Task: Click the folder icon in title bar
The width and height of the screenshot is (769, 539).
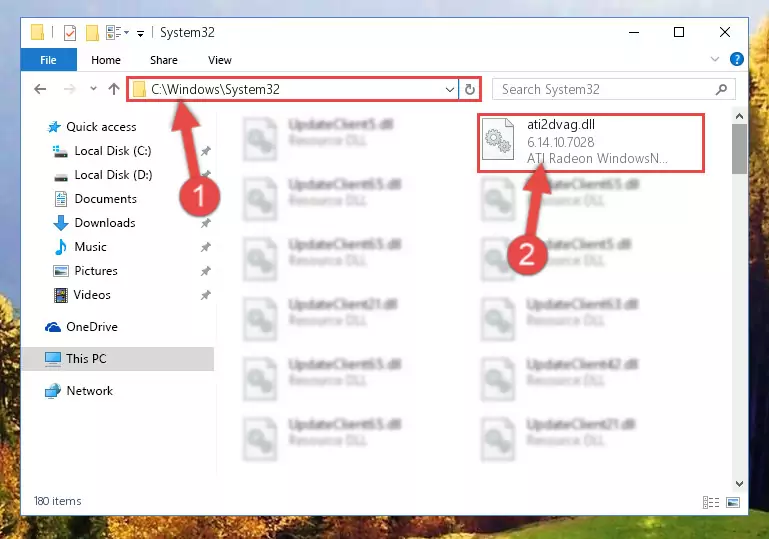Action: (x=37, y=32)
